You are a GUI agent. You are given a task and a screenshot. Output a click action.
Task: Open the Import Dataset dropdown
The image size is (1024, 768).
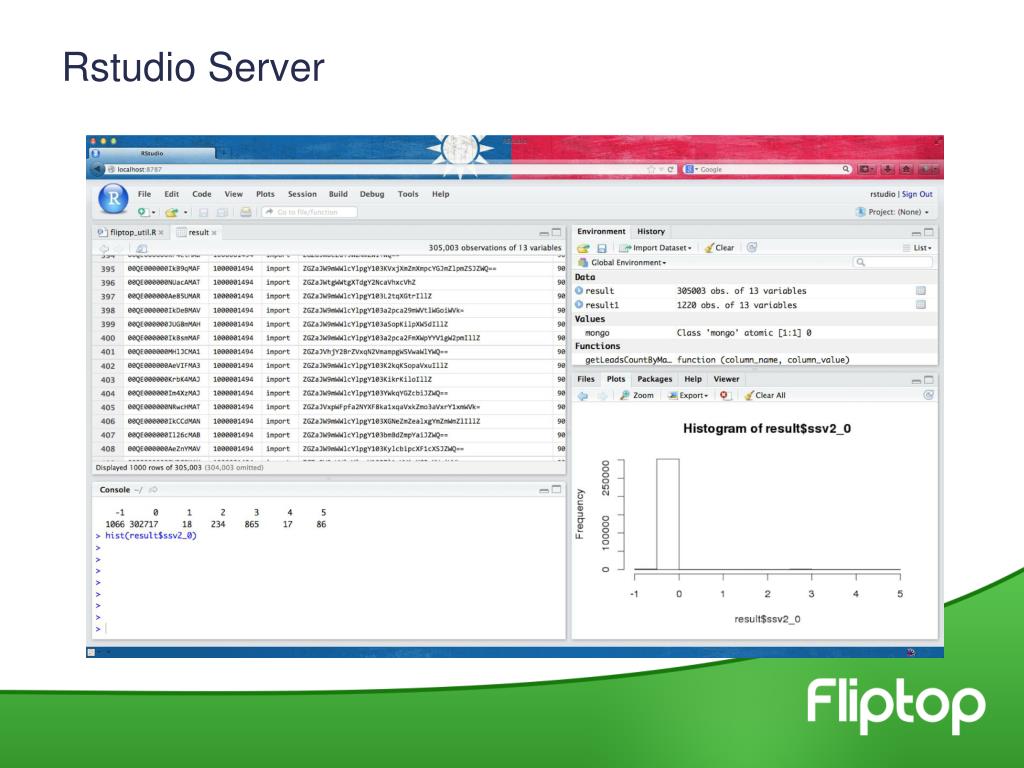click(x=655, y=248)
